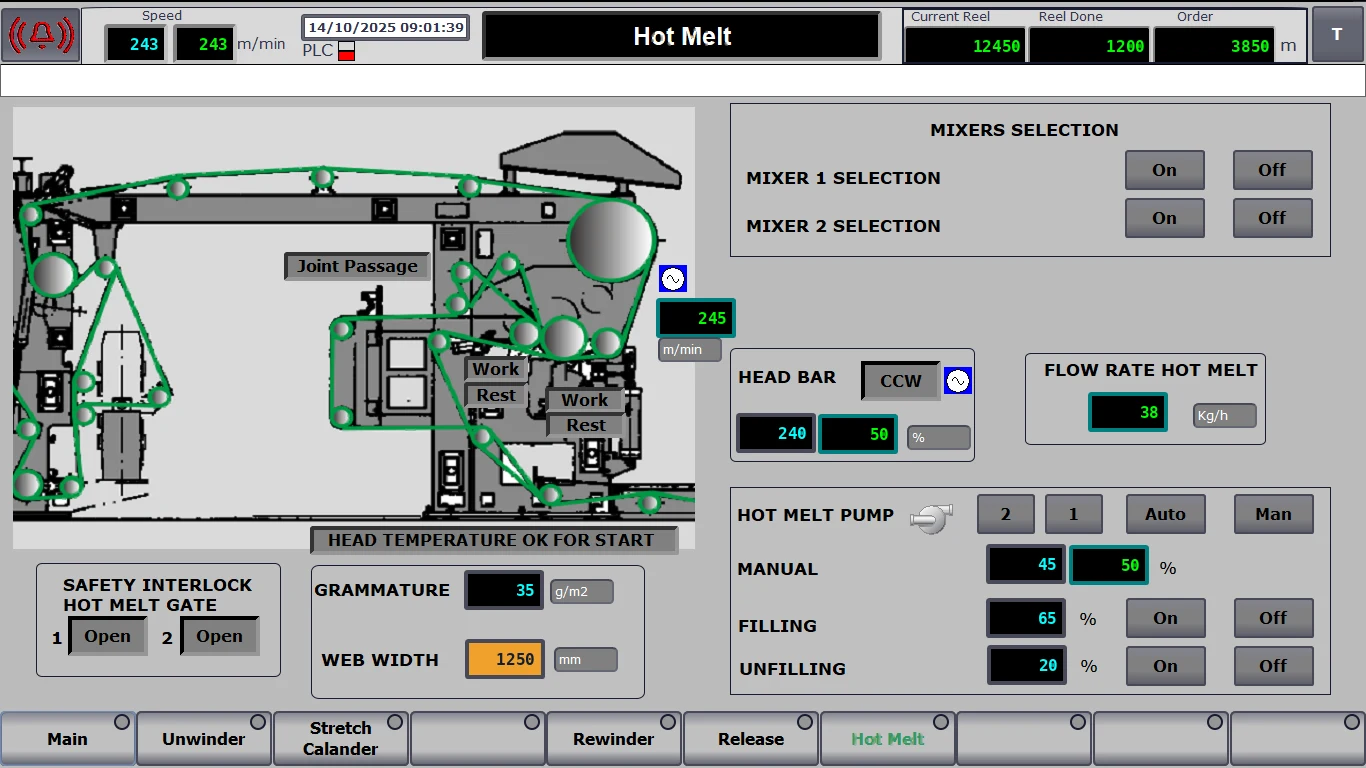1366x768 pixels.
Task: Click the Reel Done value 1200
Action: (1090, 45)
